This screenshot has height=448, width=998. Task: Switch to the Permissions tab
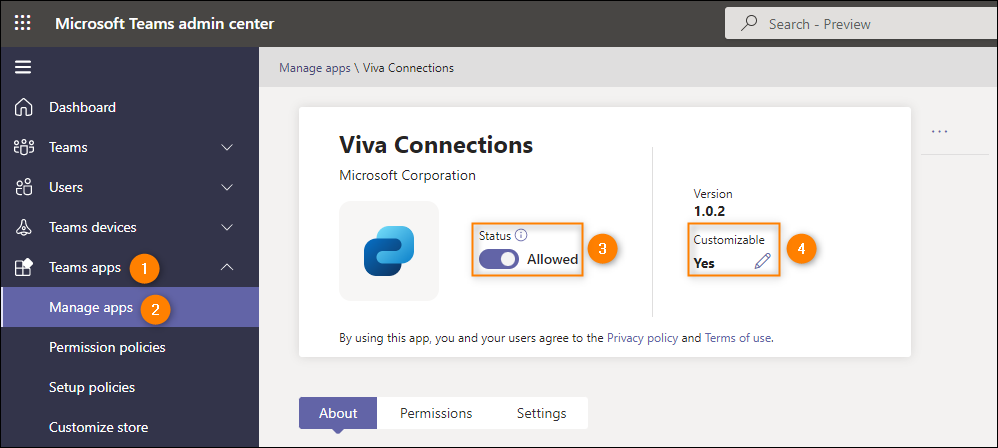pyautogui.click(x=436, y=413)
